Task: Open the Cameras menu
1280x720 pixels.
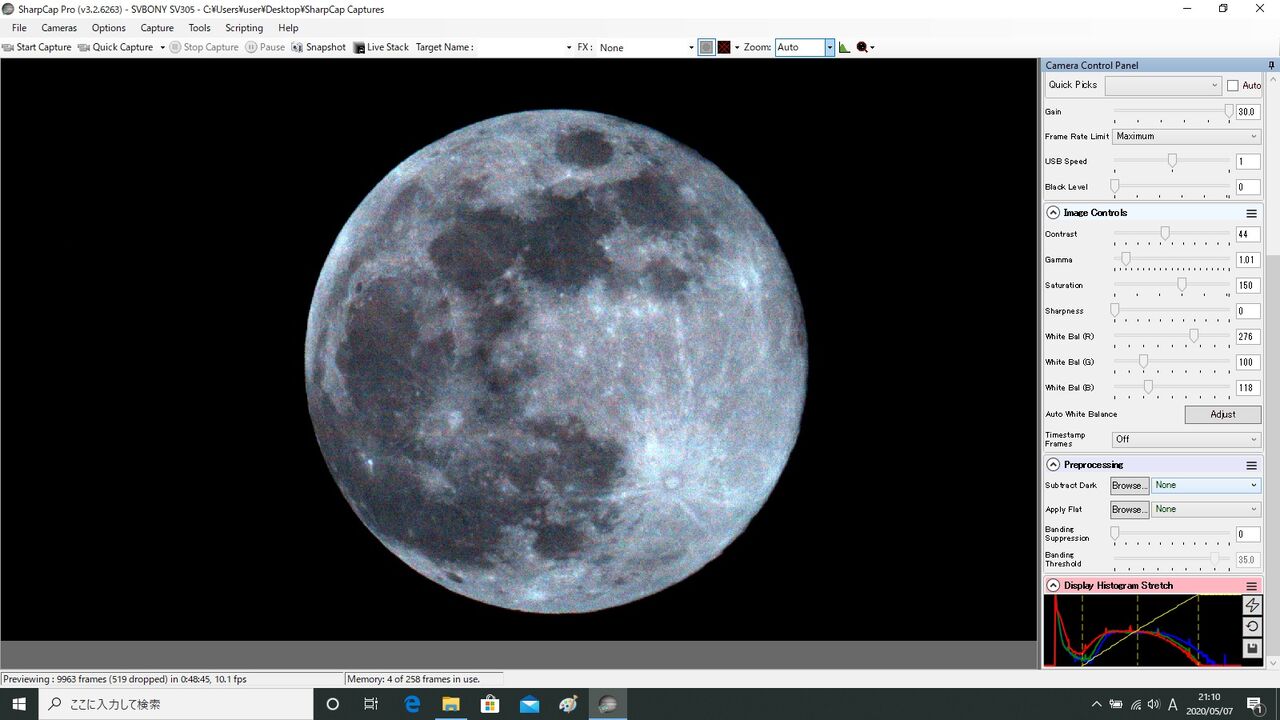Action: point(59,28)
